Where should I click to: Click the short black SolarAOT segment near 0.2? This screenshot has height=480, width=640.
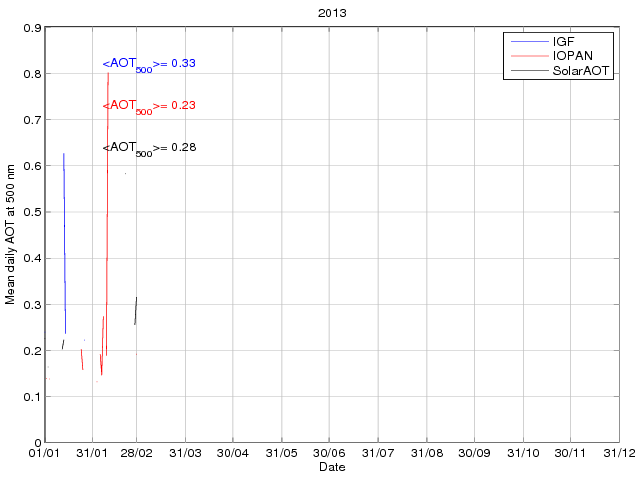click(x=63, y=344)
